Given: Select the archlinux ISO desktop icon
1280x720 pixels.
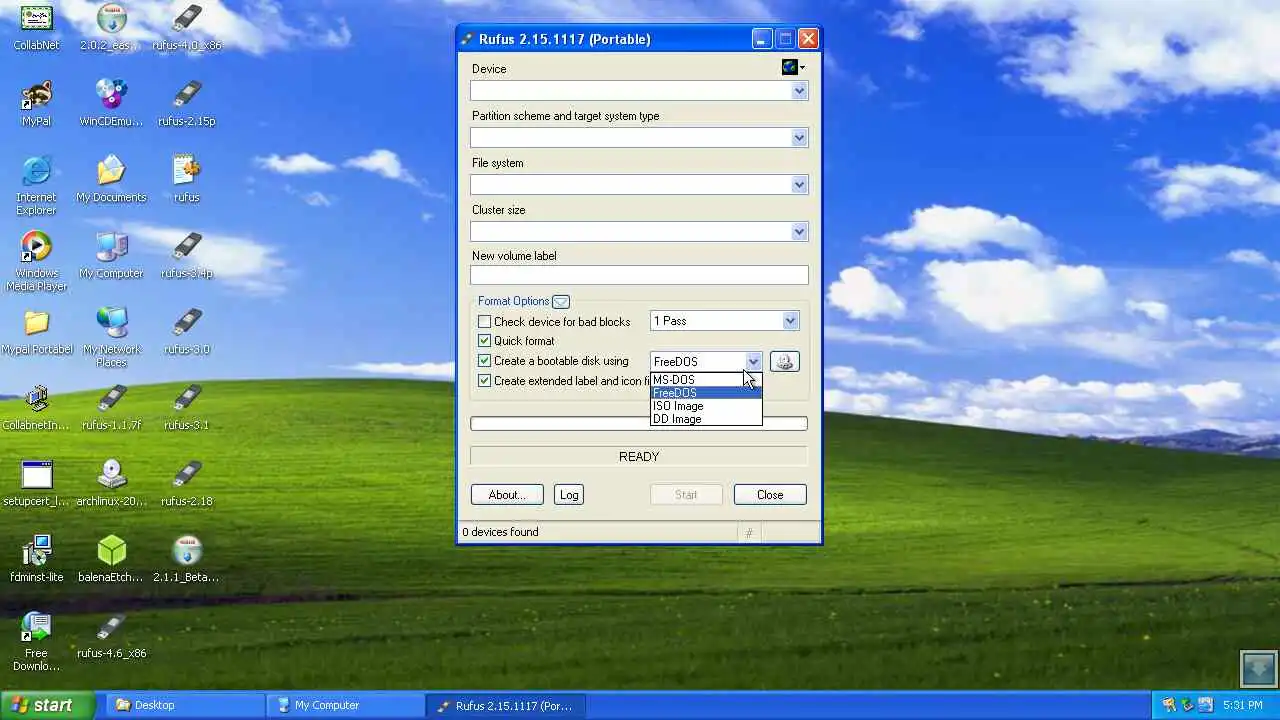Looking at the screenshot, I should pos(111,483).
